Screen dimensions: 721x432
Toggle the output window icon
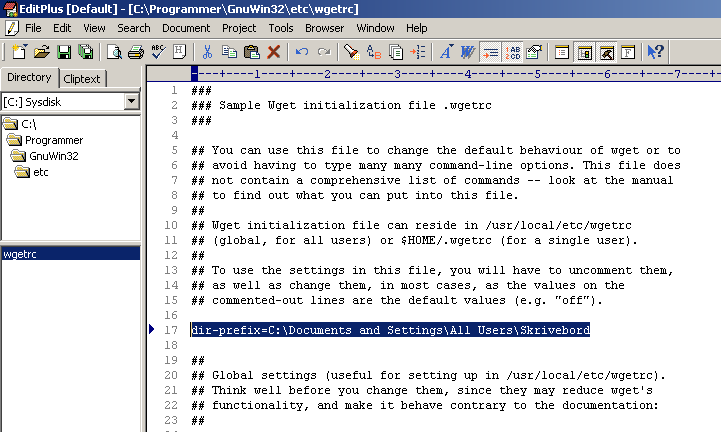(607, 52)
